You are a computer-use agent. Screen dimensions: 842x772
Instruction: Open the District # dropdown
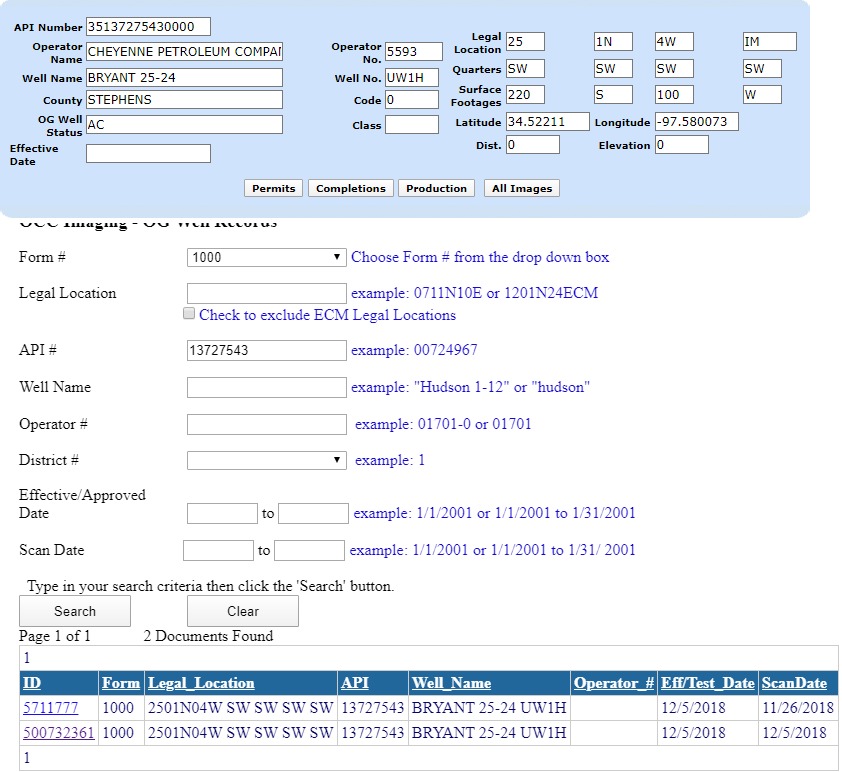266,460
